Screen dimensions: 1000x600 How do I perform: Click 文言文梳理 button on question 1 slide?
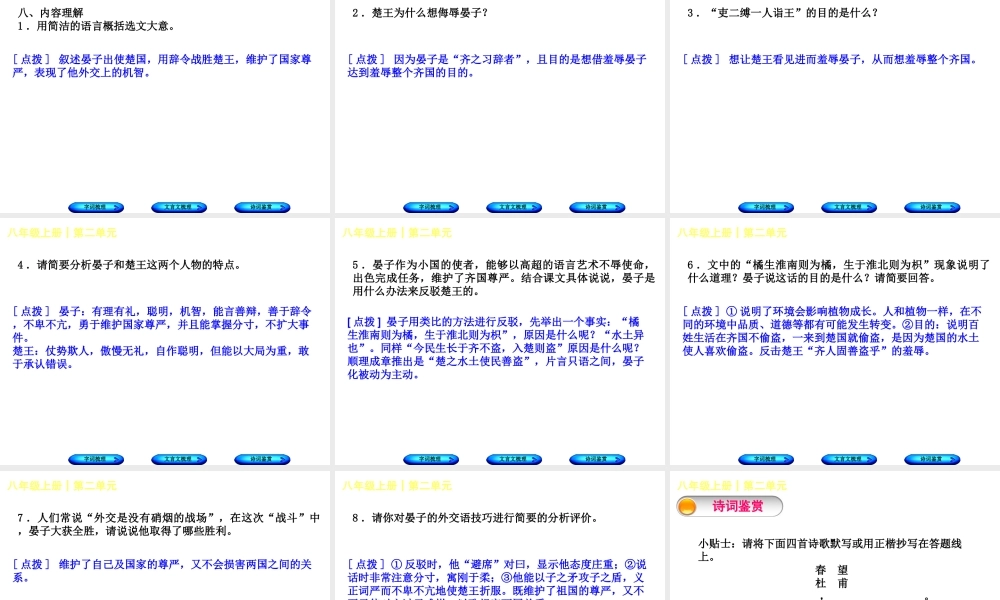179,207
